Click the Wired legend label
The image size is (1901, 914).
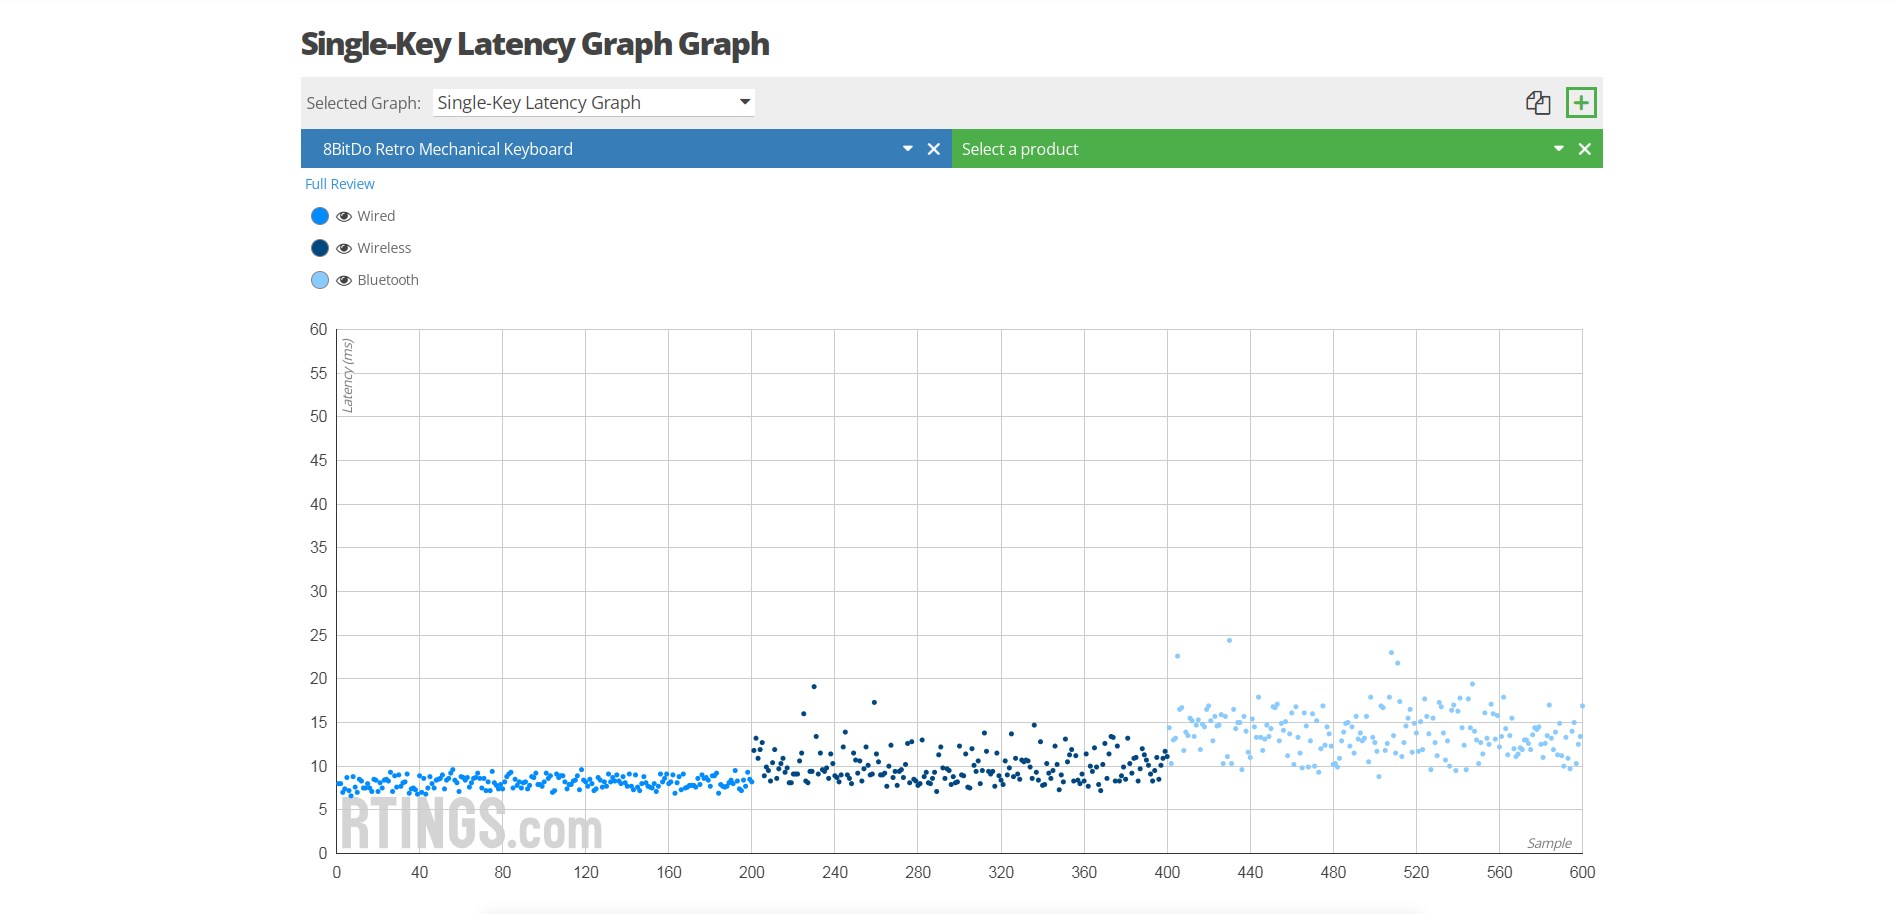point(376,216)
